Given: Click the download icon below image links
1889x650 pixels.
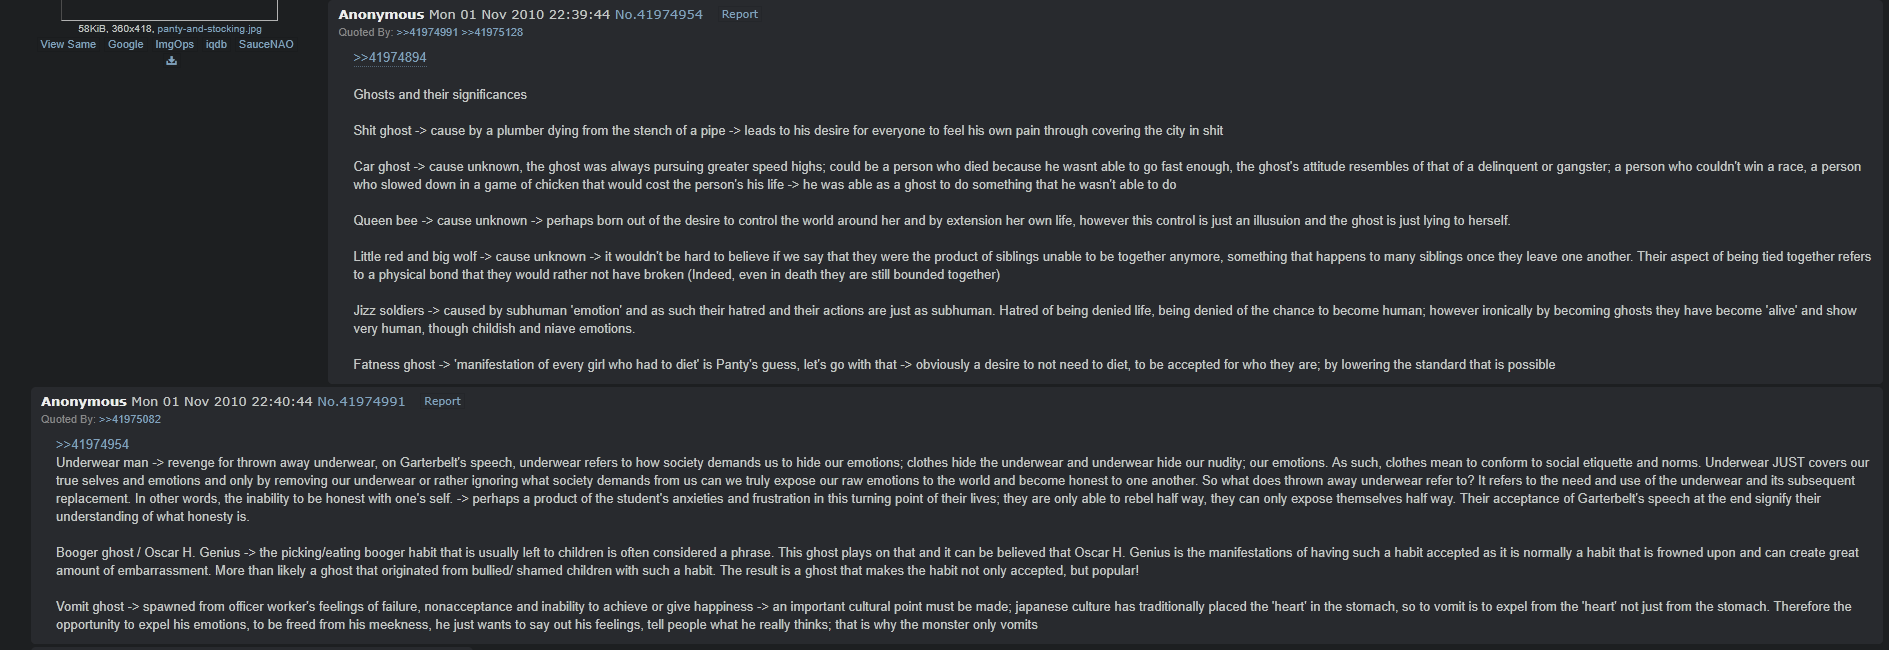Looking at the screenshot, I should point(172,61).
